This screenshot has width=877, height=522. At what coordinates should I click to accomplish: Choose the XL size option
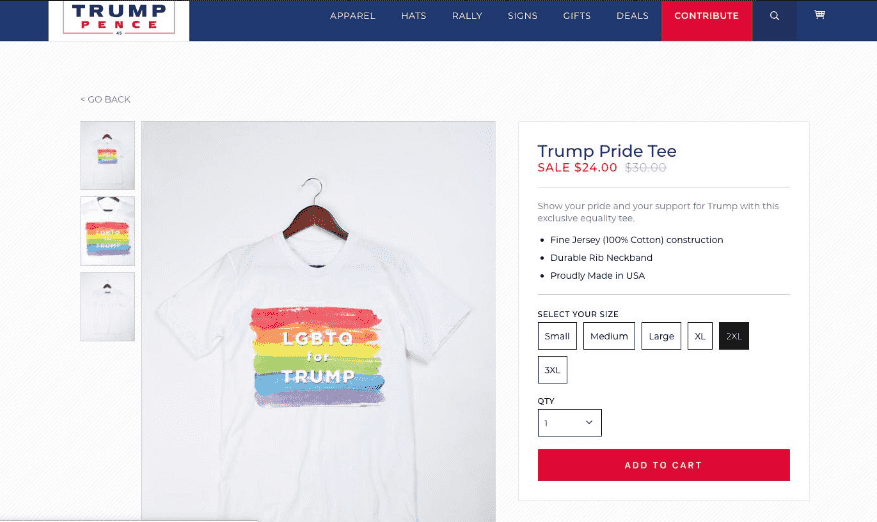click(700, 336)
